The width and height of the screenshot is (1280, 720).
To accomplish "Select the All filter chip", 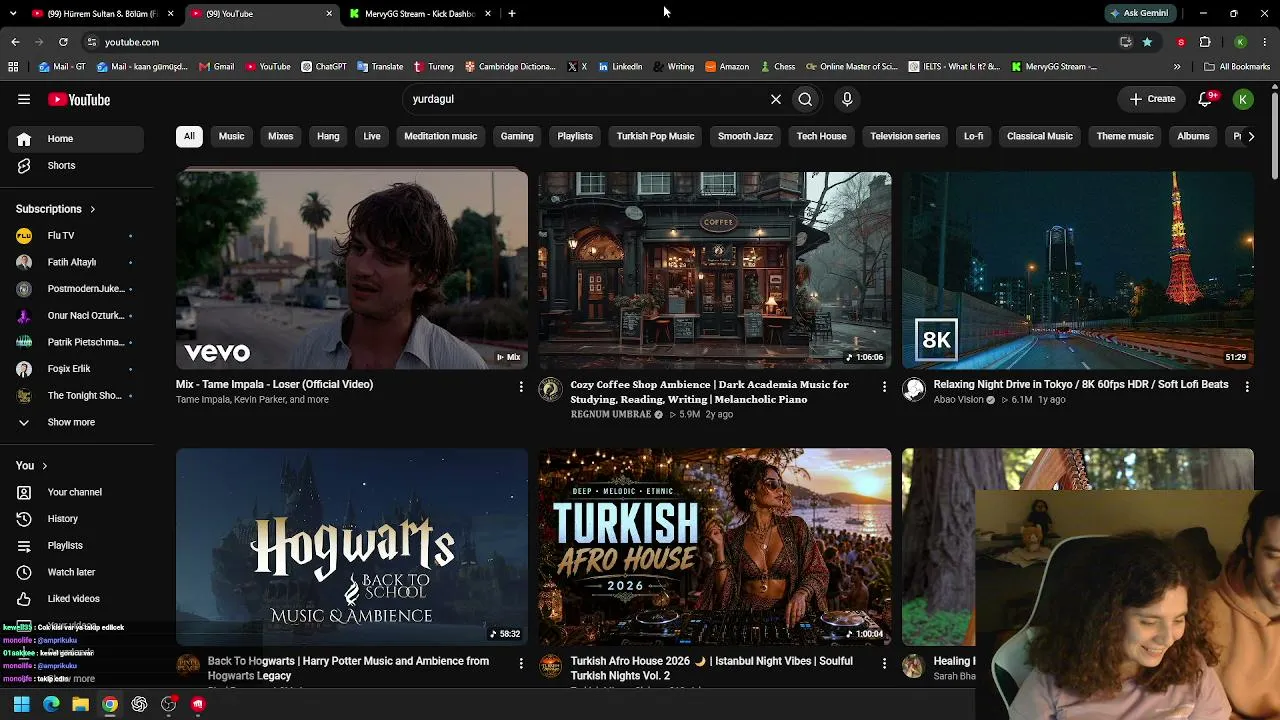I will 189,136.
